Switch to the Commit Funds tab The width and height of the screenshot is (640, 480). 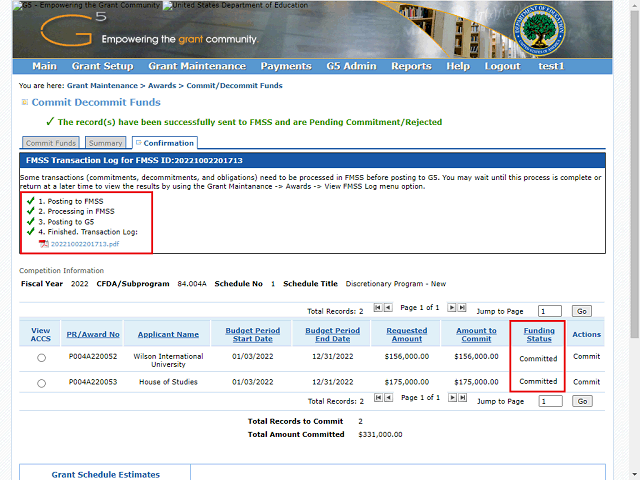(x=50, y=143)
